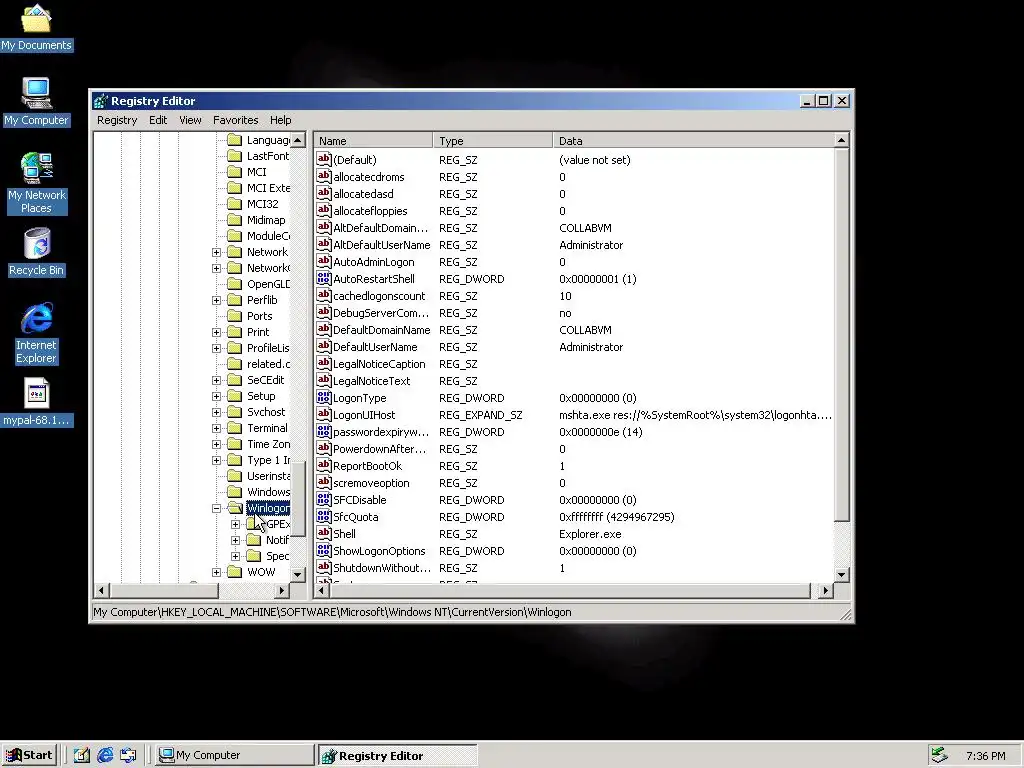1024x768 pixels.
Task: Open the Help menu
Action: click(280, 120)
